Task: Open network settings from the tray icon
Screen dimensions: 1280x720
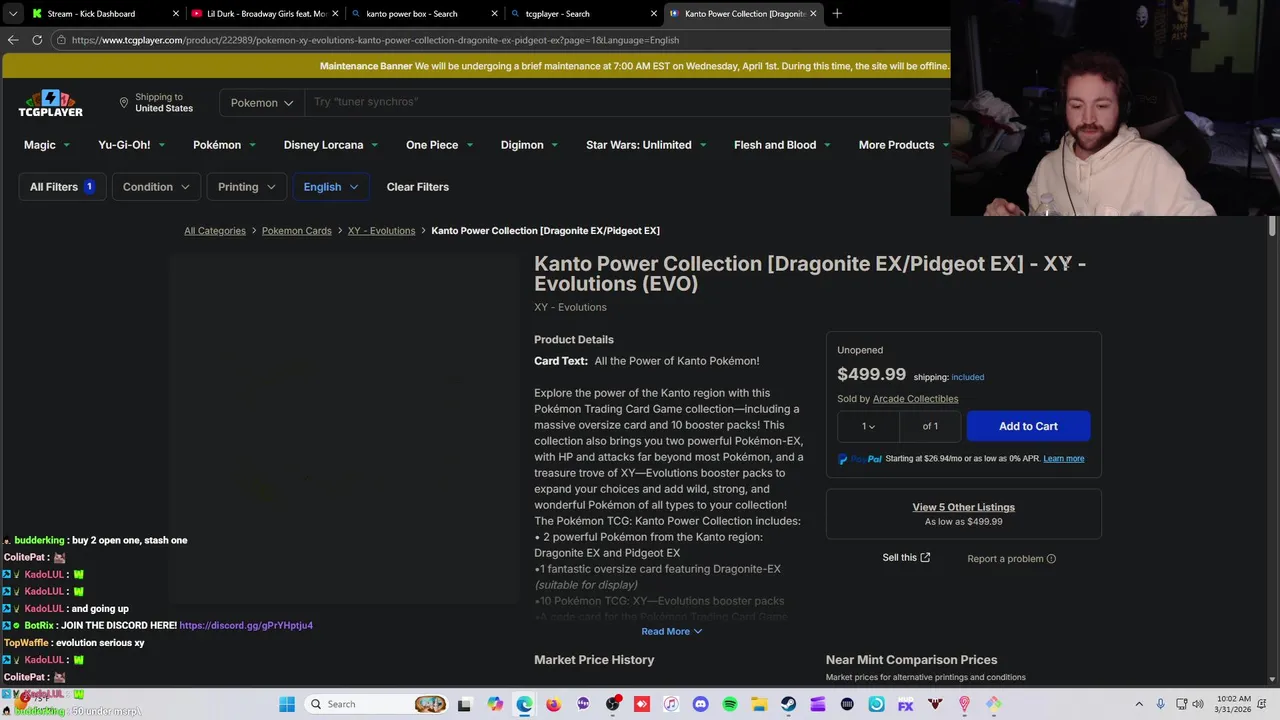Action: pyautogui.click(x=1182, y=704)
